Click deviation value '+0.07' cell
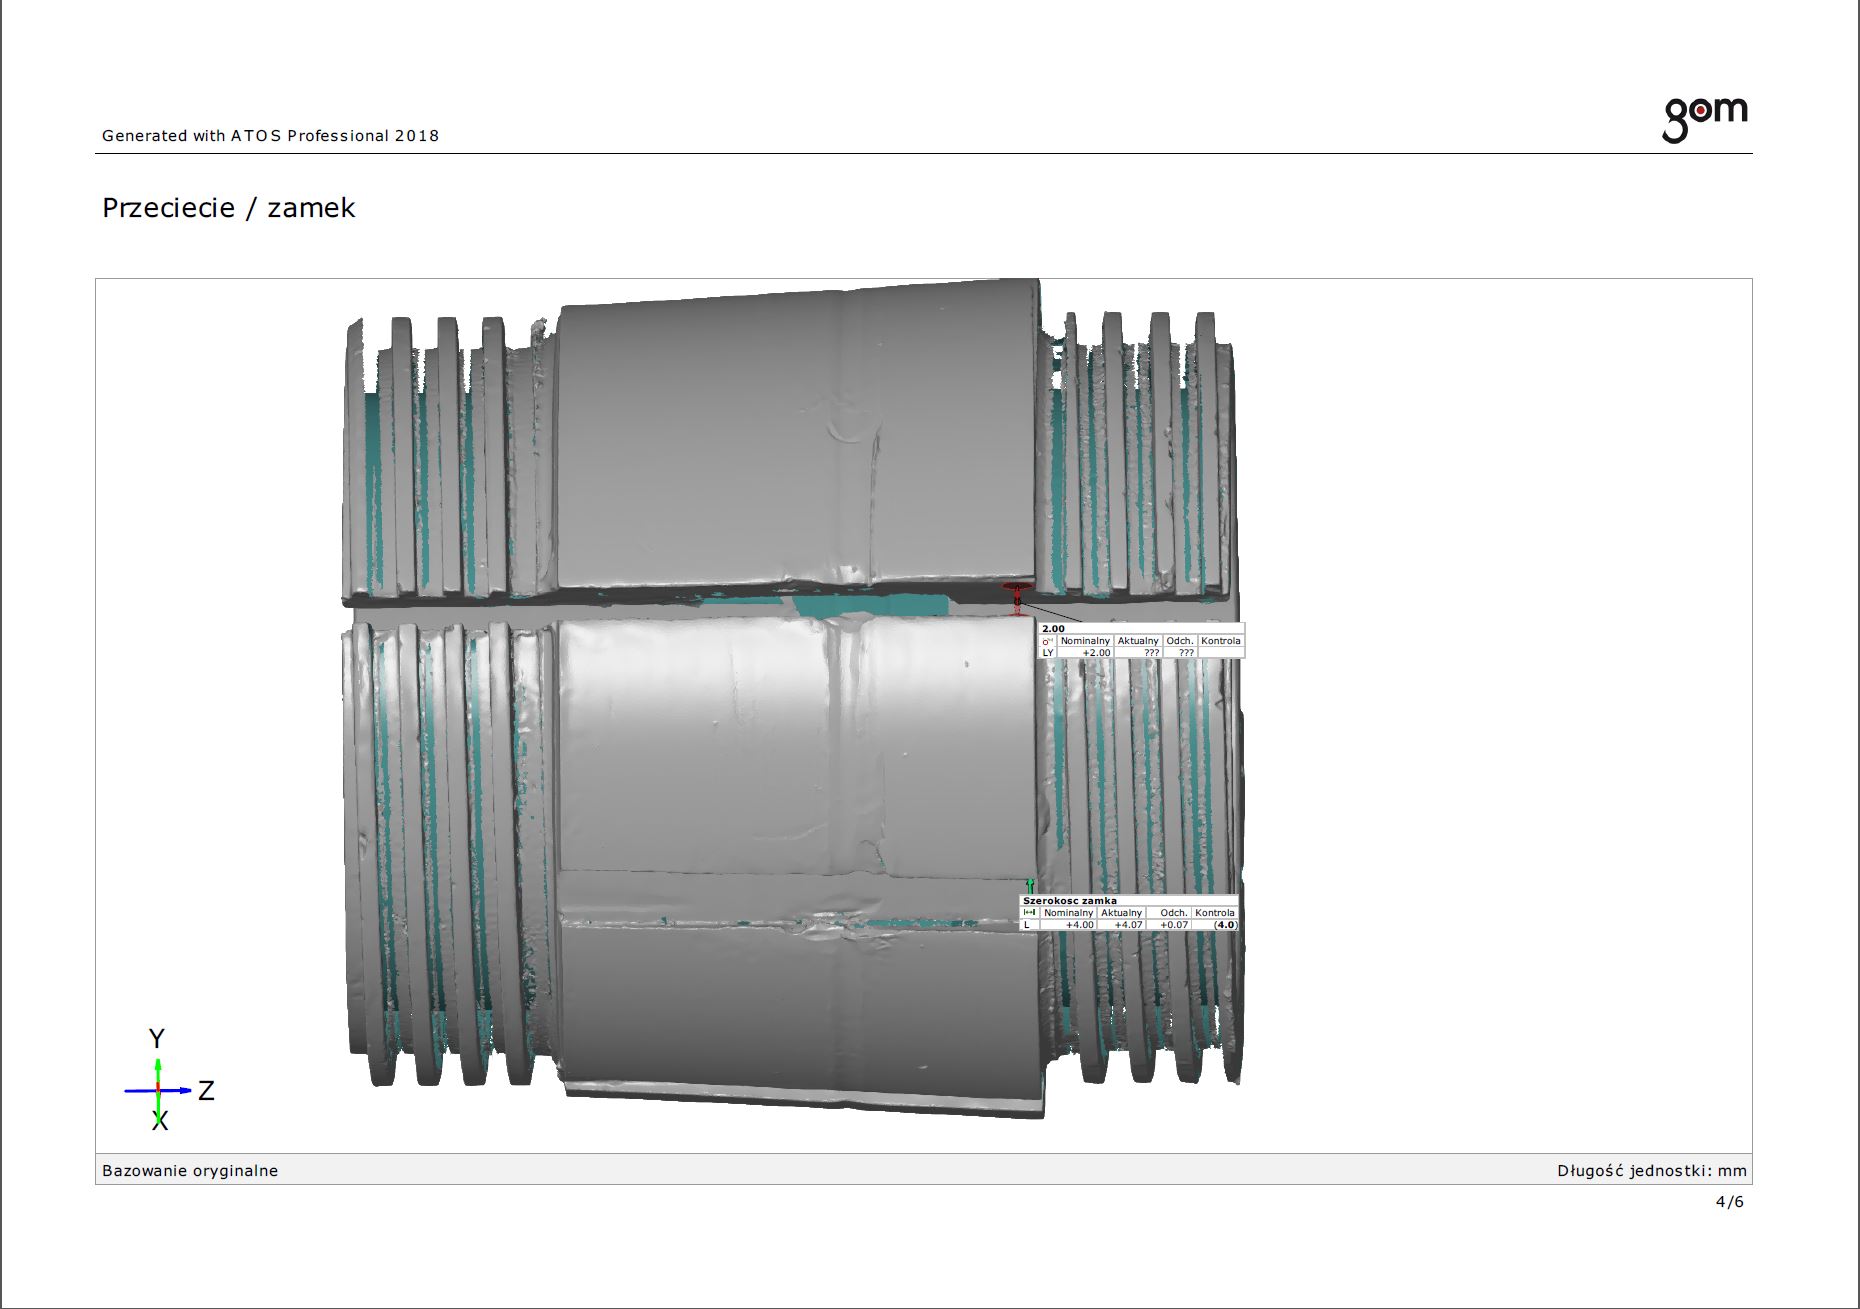The image size is (1860, 1309). point(1169,925)
